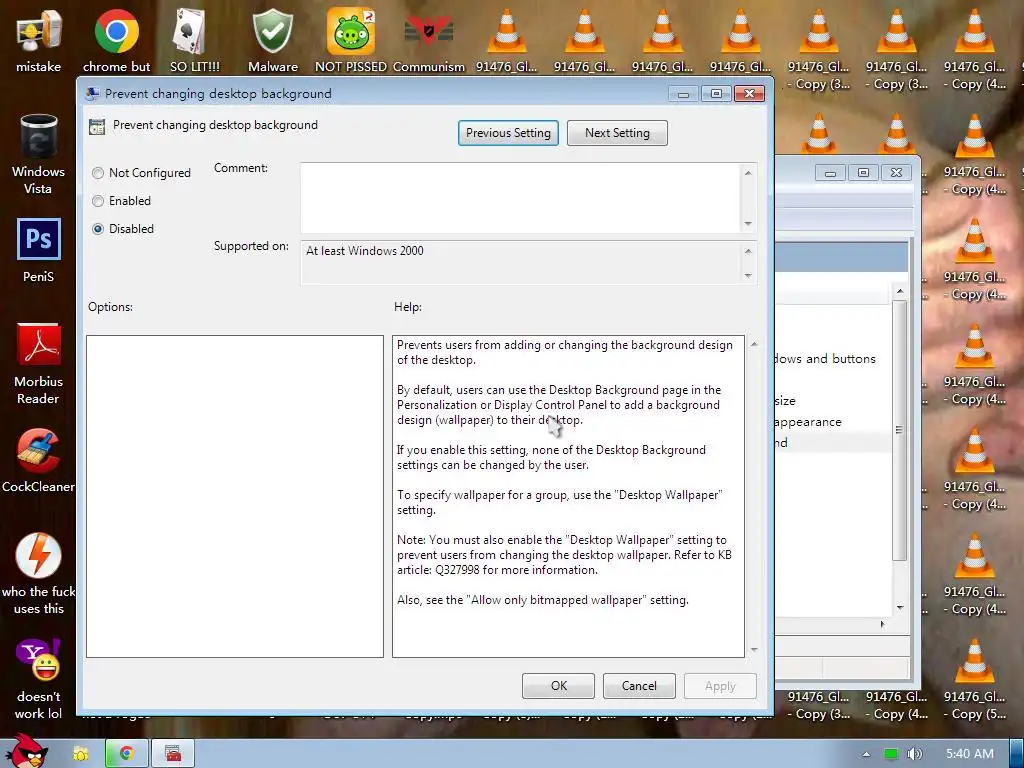Click the green system tray icon
The height and width of the screenshot is (768, 1024).
pos(890,754)
